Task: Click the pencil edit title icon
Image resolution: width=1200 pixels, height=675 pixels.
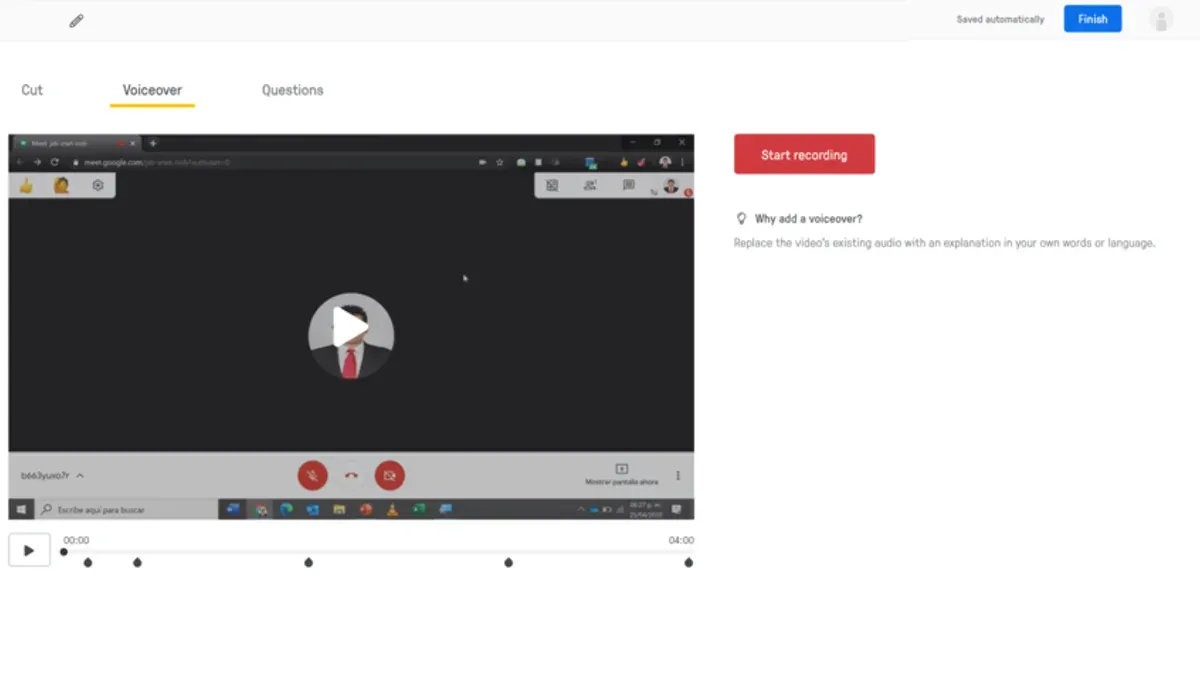Action: [x=76, y=21]
